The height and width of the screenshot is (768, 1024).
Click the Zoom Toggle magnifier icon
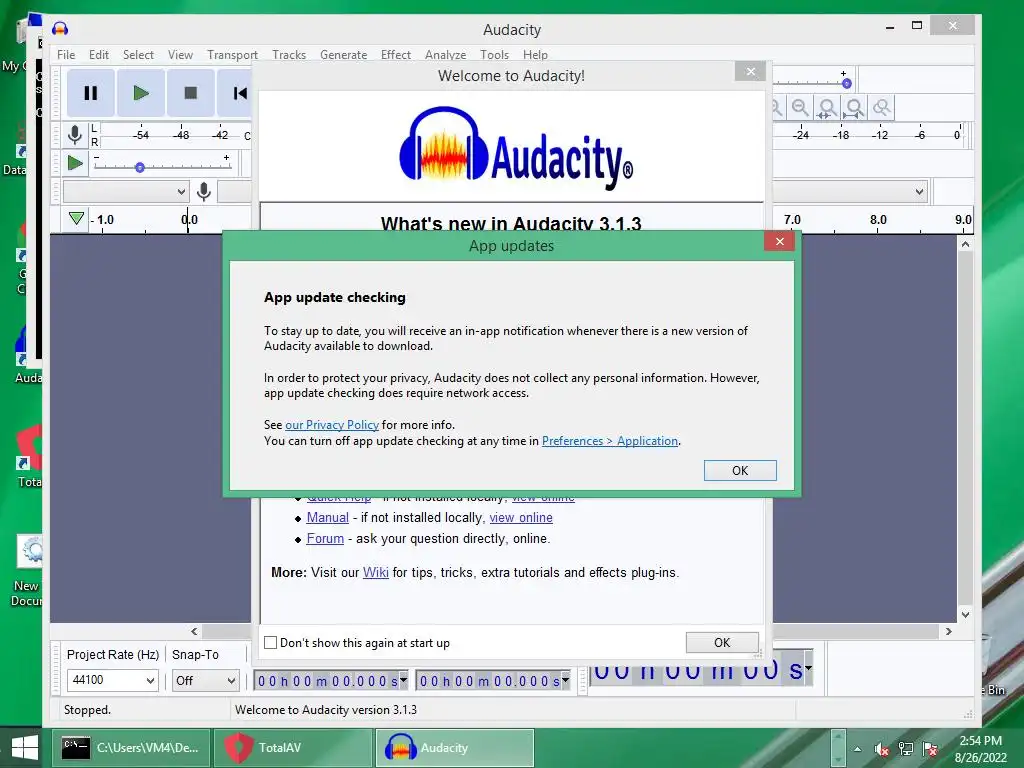click(882, 108)
